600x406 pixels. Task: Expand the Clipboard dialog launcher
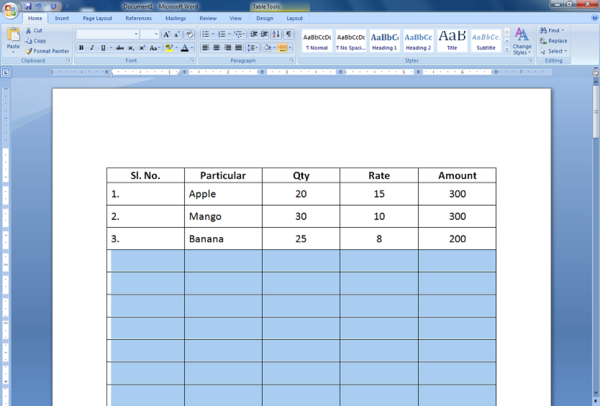pos(68,60)
